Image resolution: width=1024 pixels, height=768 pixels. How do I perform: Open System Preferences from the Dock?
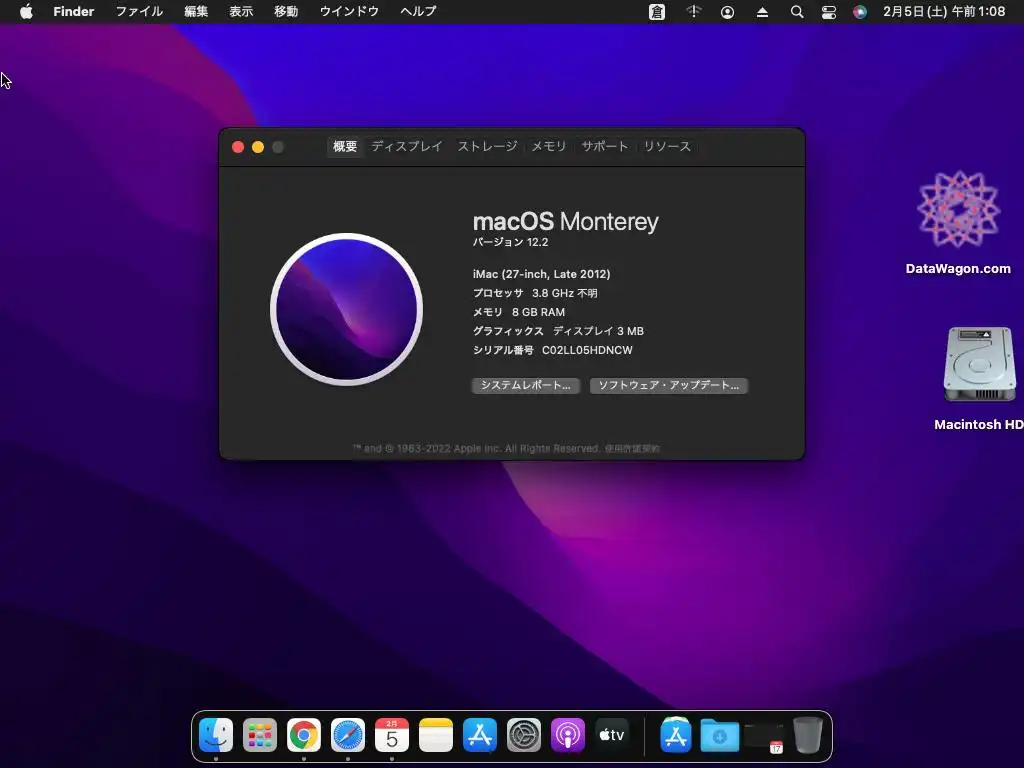[x=524, y=735]
